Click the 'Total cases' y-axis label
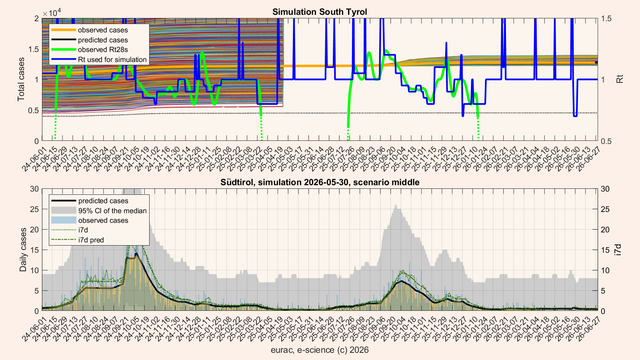 (21, 80)
